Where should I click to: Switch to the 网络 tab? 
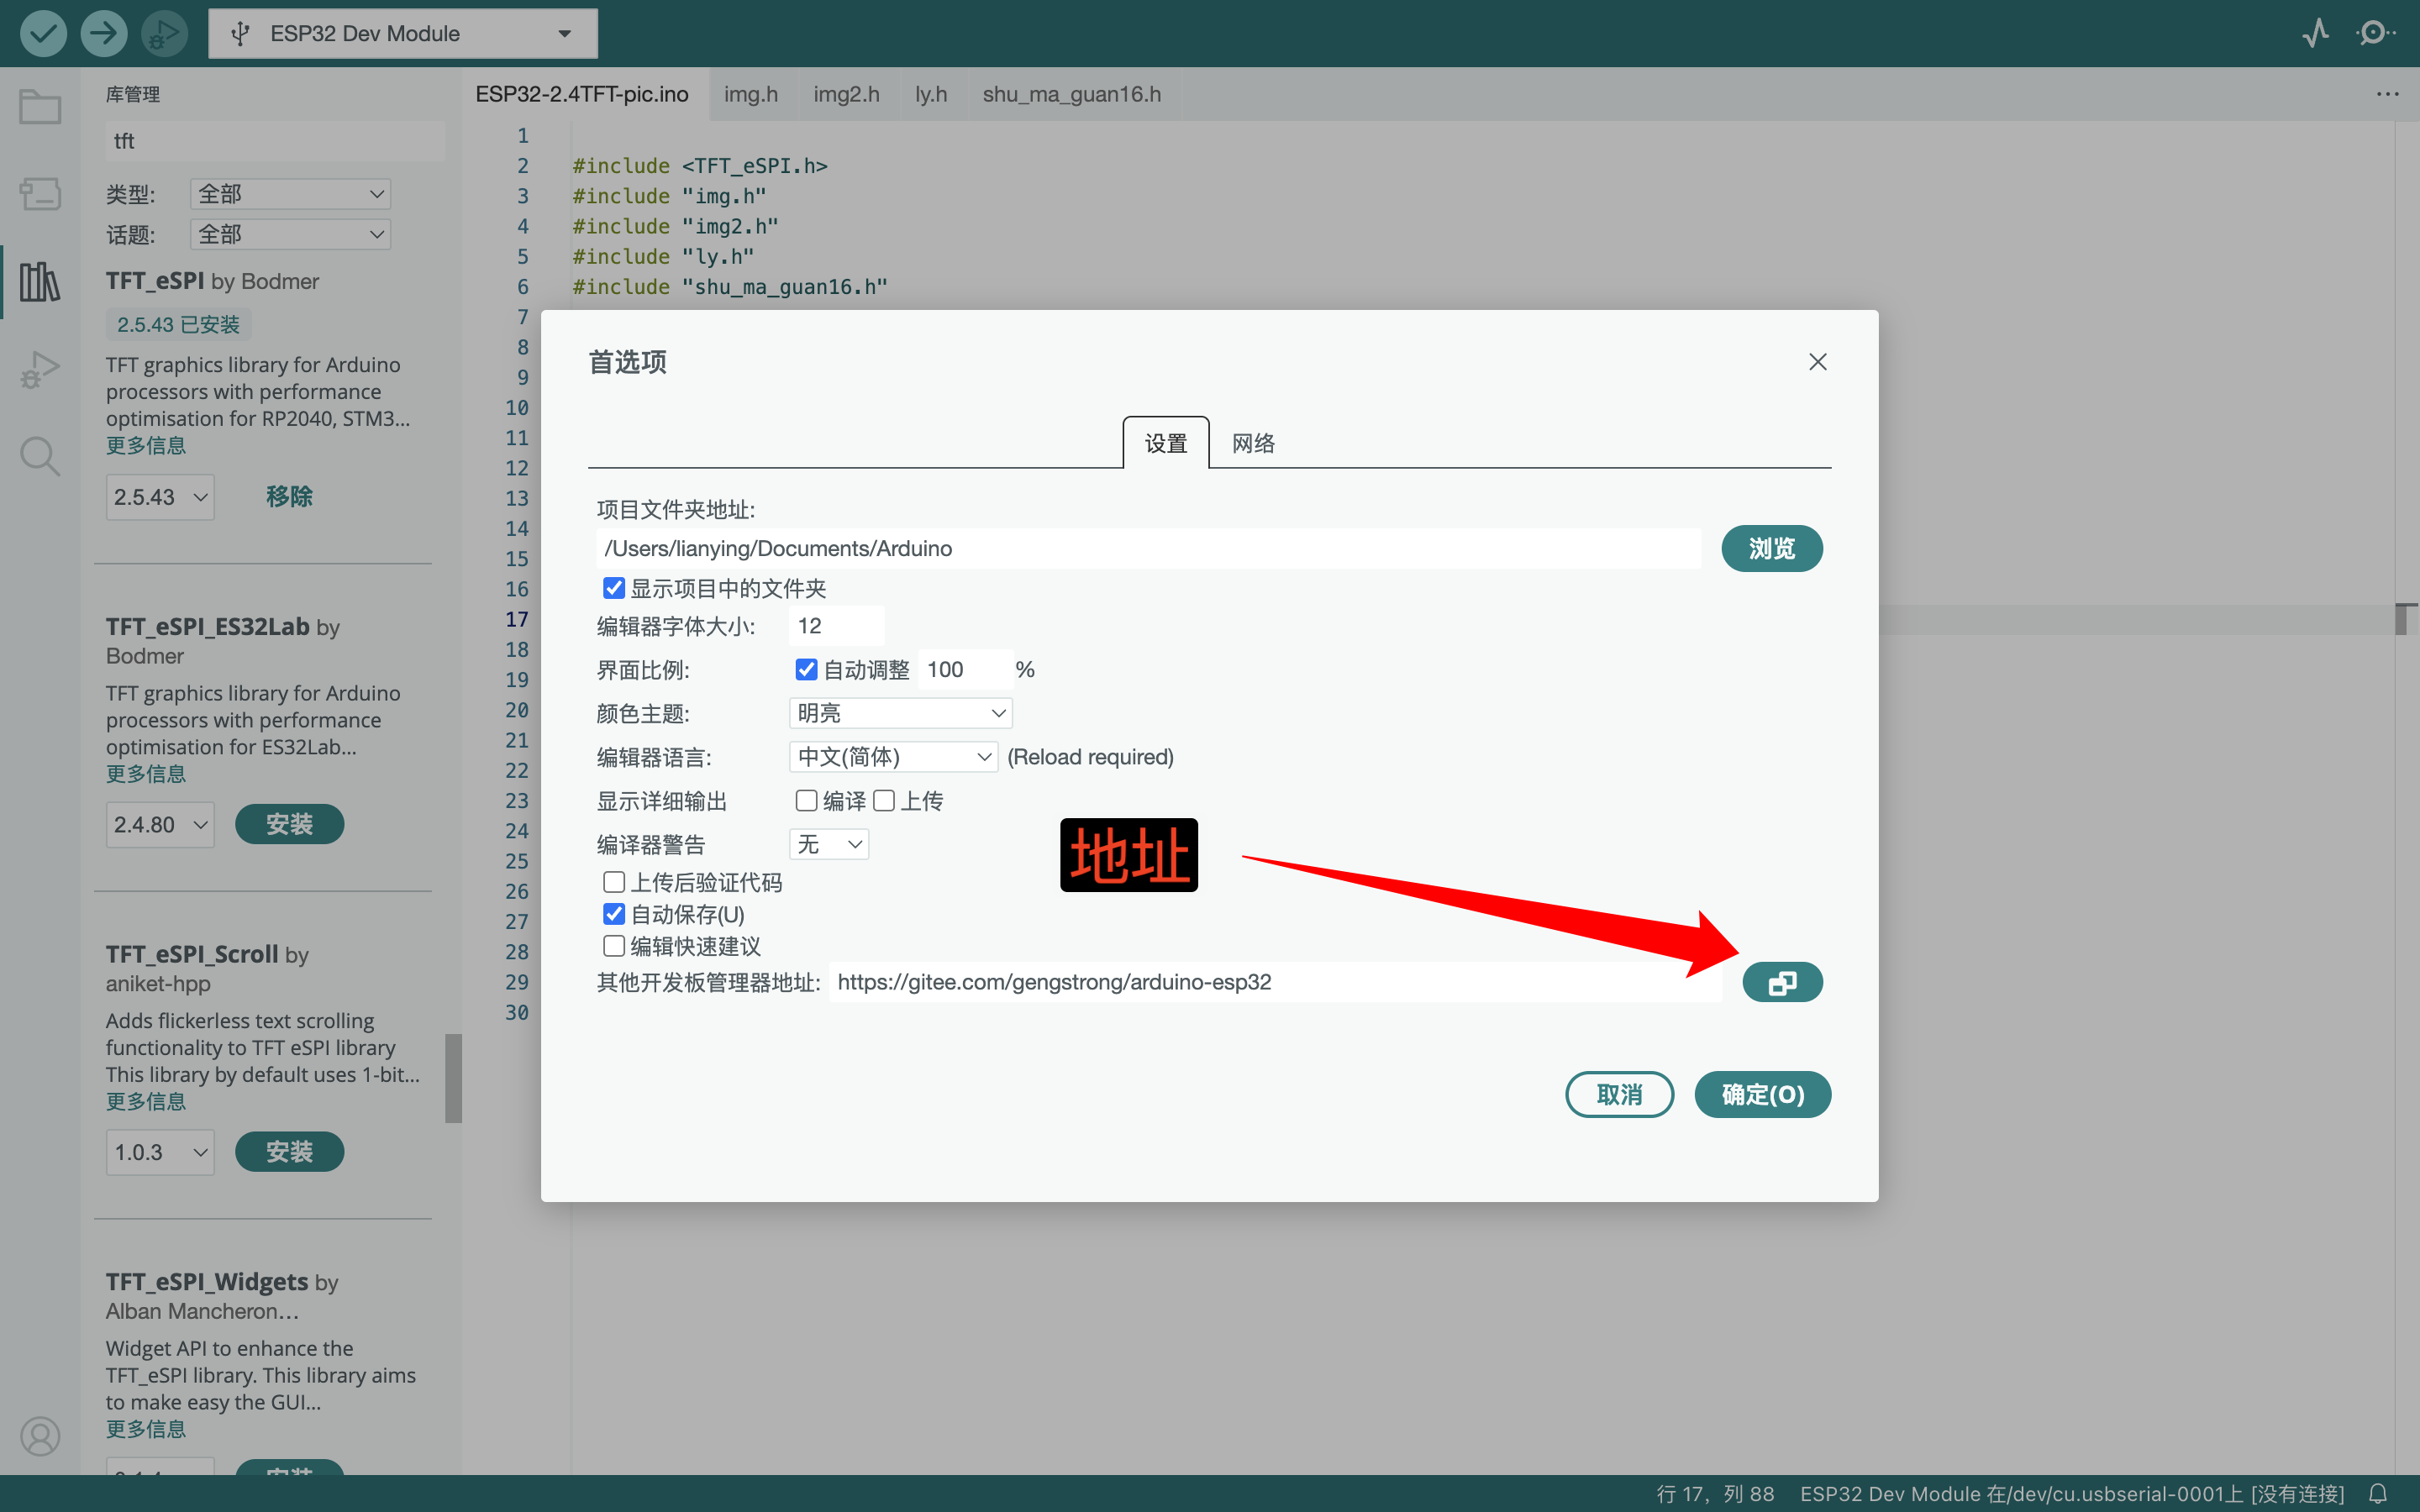(x=1253, y=443)
